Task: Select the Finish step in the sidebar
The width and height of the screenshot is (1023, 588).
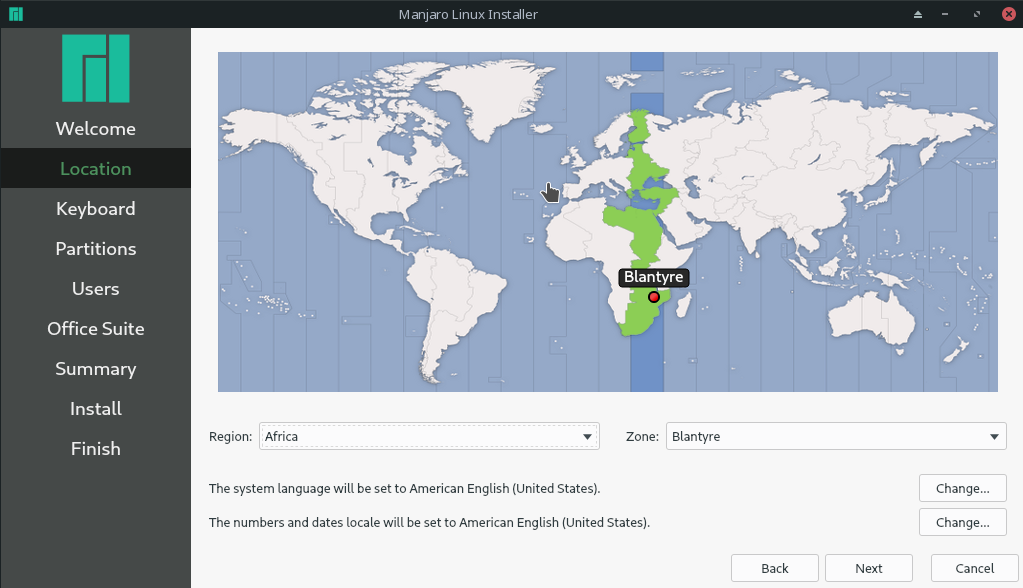Action: [96, 448]
